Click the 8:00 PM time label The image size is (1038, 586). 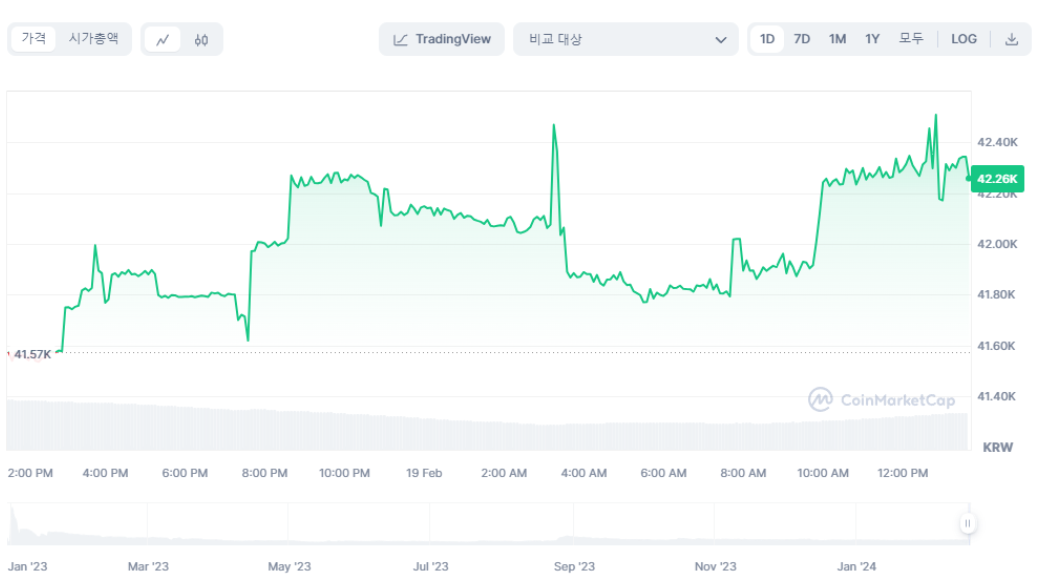(264, 473)
